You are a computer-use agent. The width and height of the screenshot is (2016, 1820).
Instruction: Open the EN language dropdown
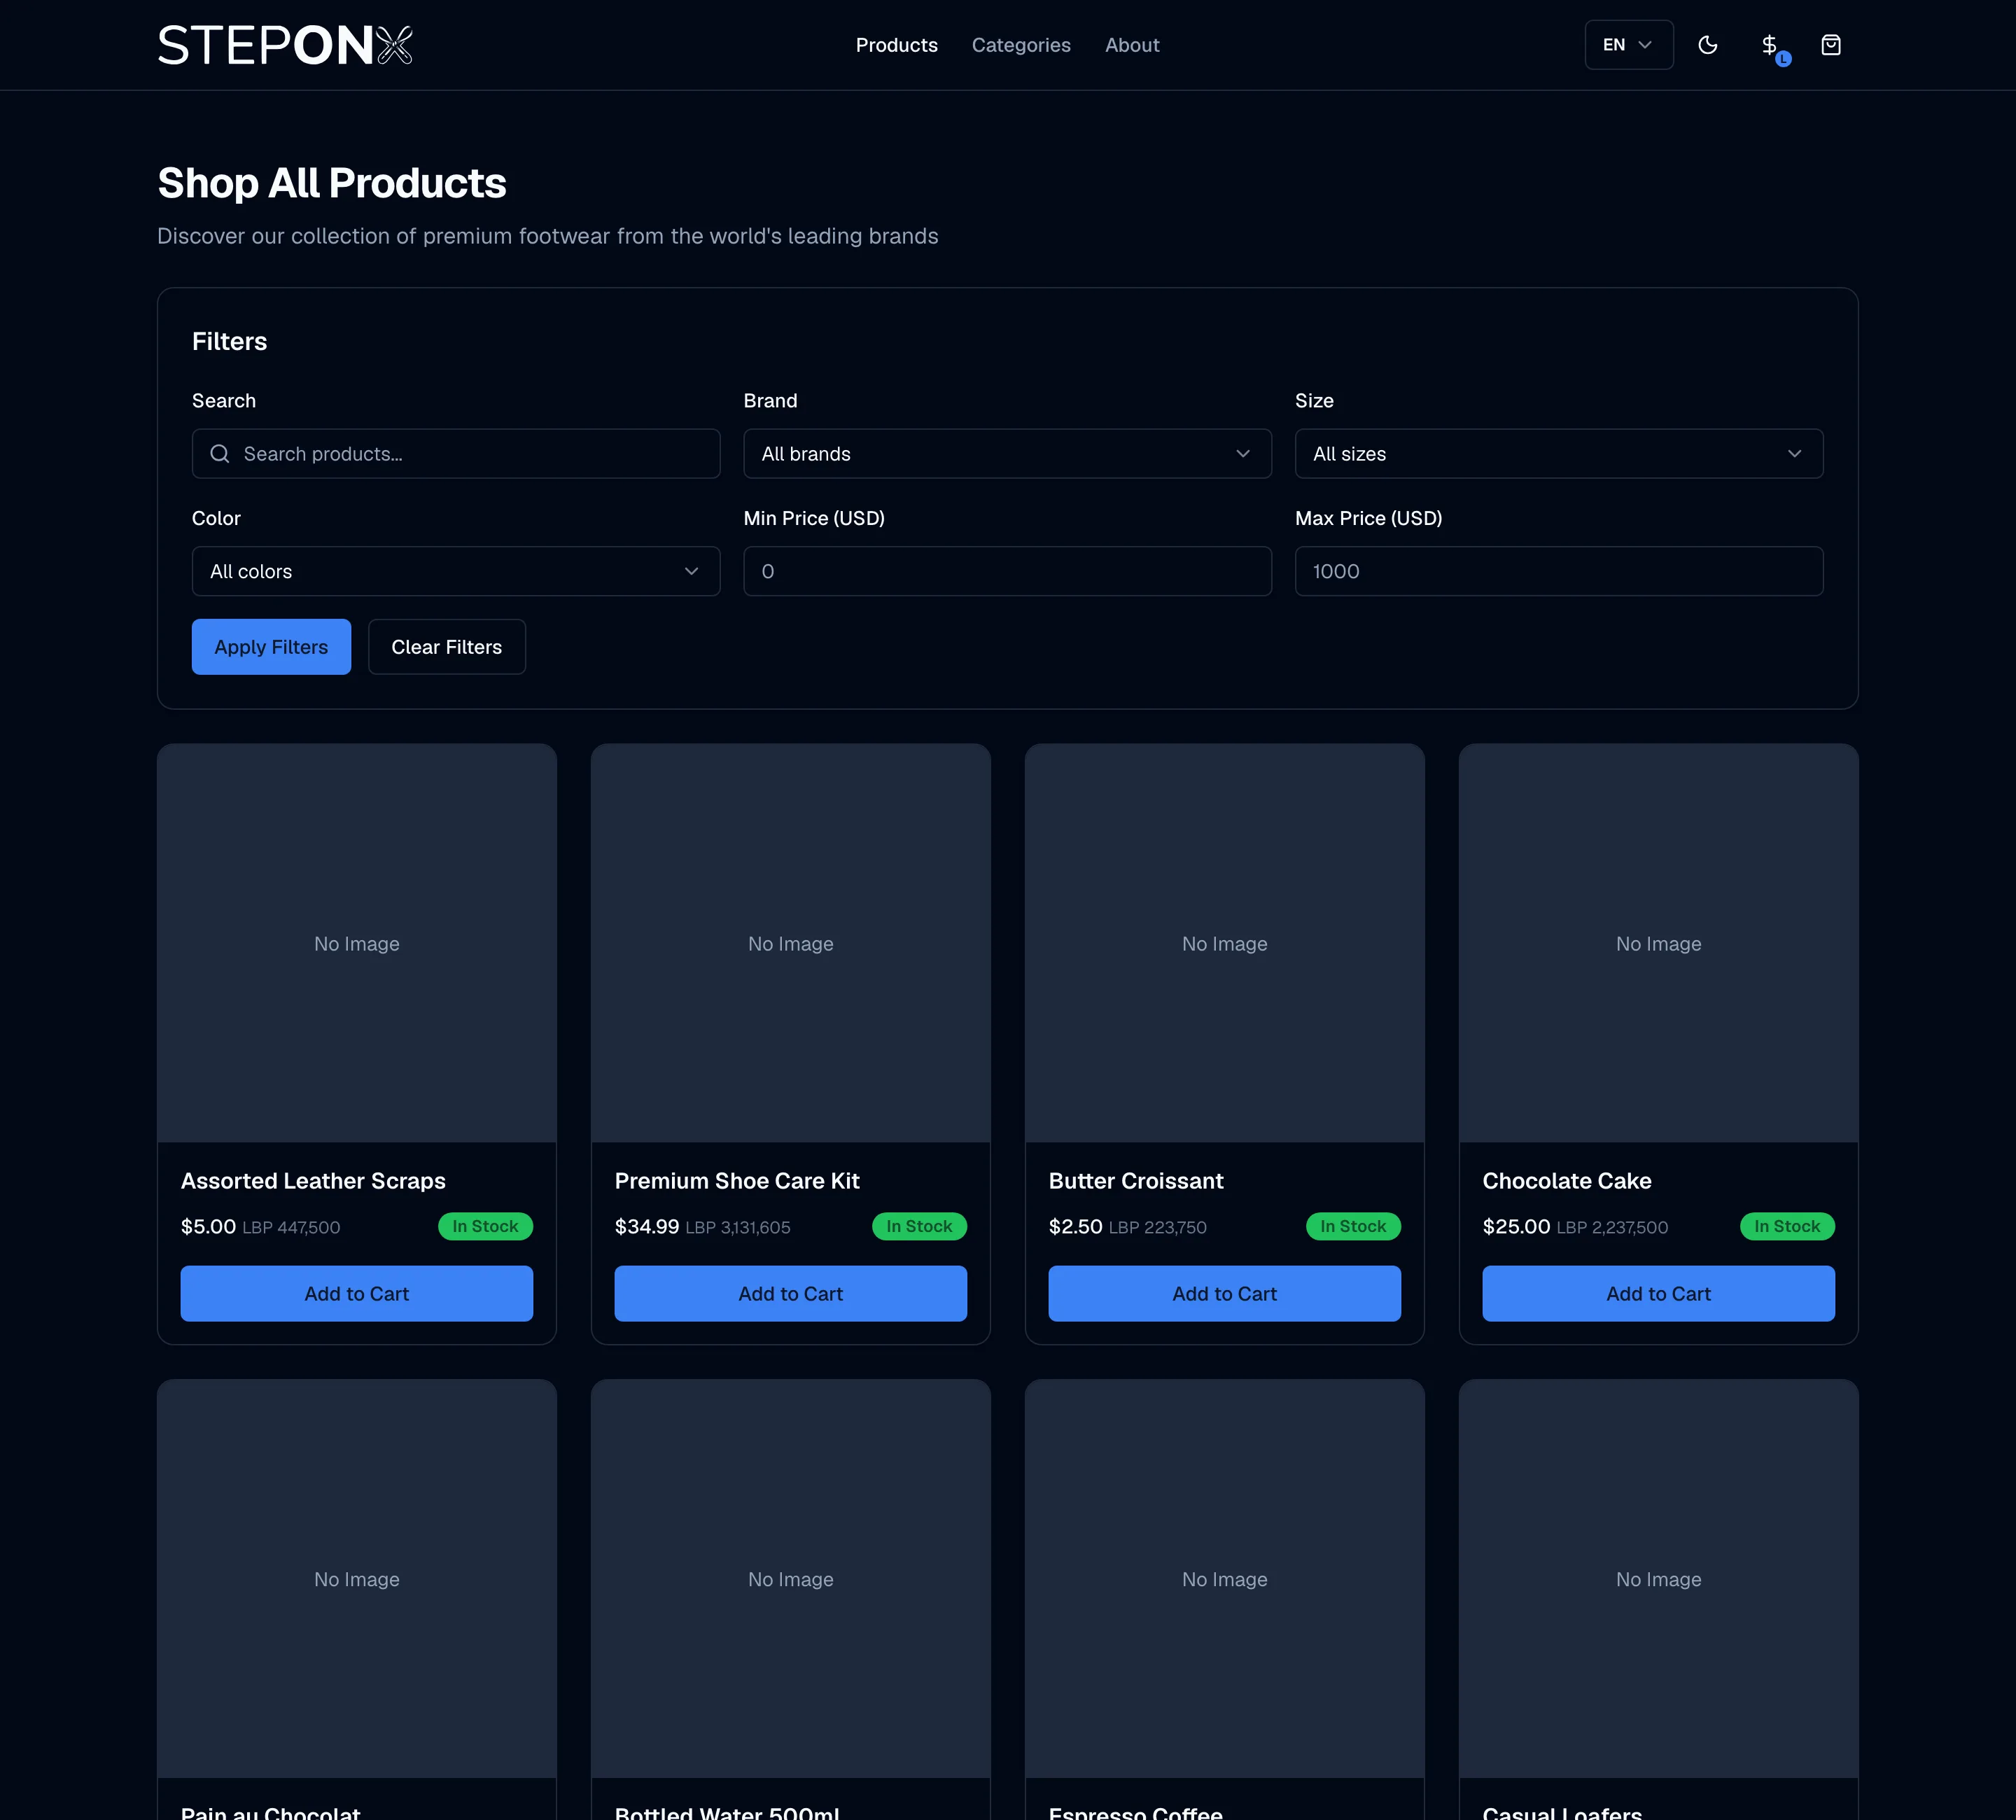[x=1629, y=45]
